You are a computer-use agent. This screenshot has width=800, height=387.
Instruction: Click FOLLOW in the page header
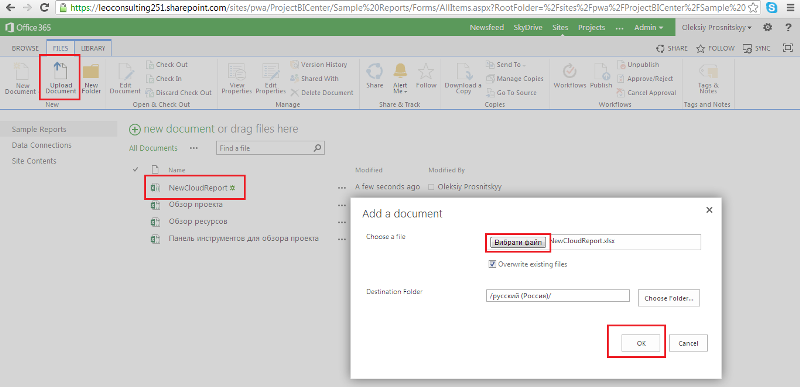[x=715, y=48]
